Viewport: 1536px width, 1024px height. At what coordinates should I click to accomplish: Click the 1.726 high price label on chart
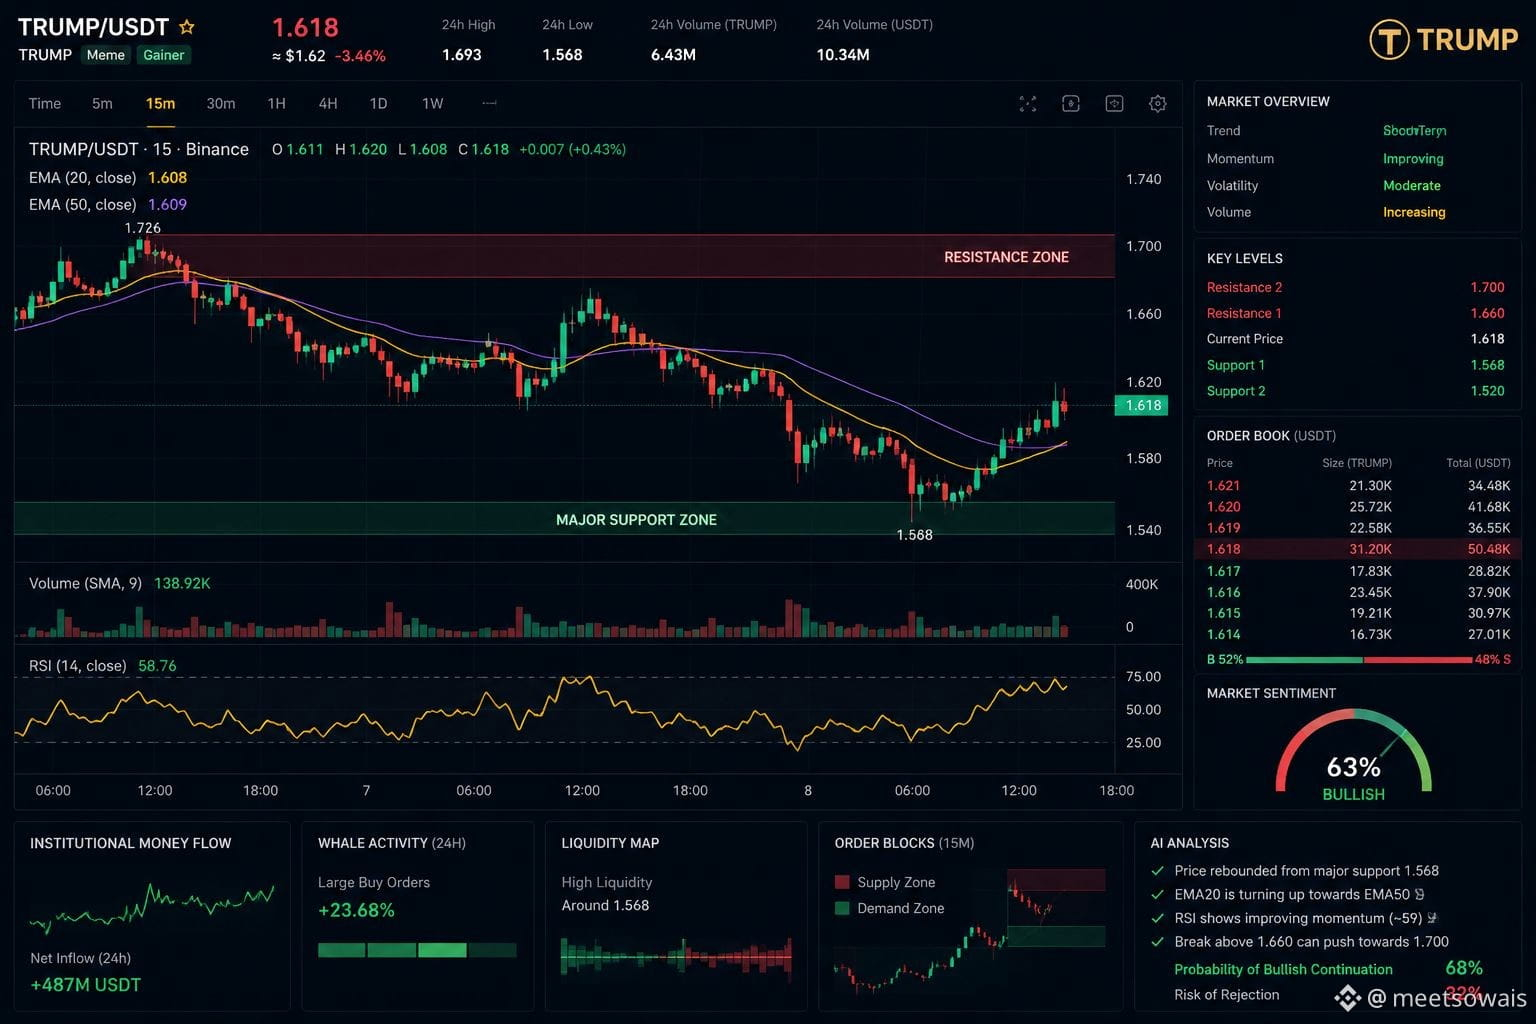[x=143, y=228]
